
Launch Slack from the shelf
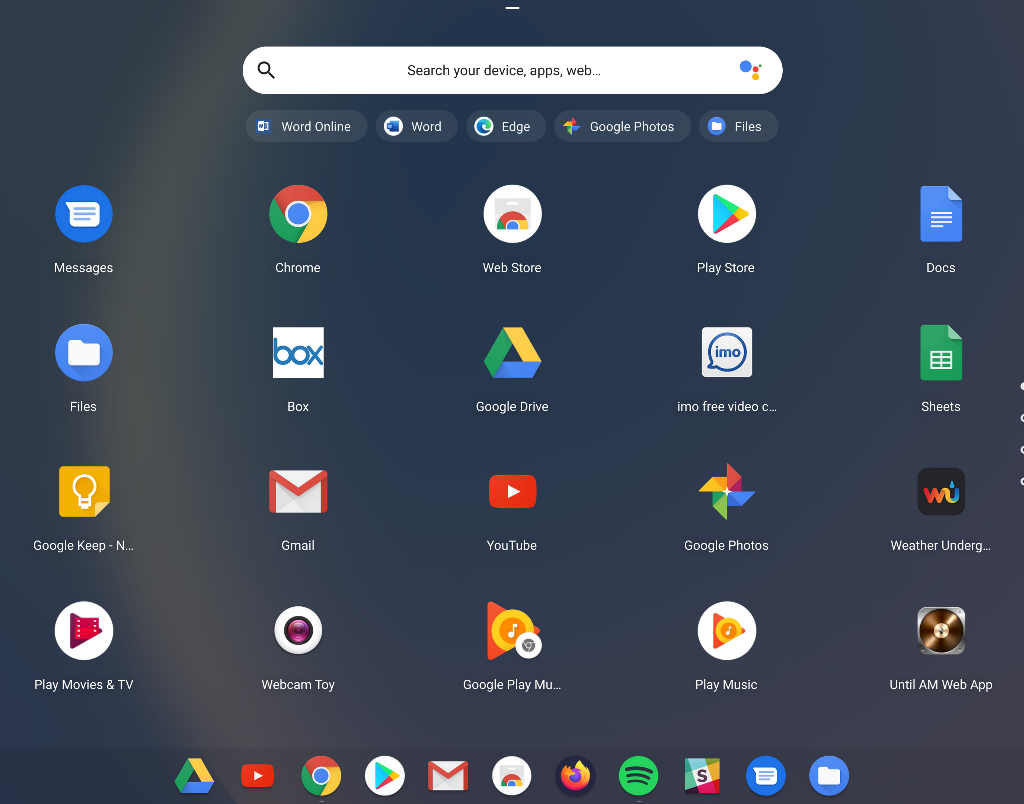[x=702, y=776]
